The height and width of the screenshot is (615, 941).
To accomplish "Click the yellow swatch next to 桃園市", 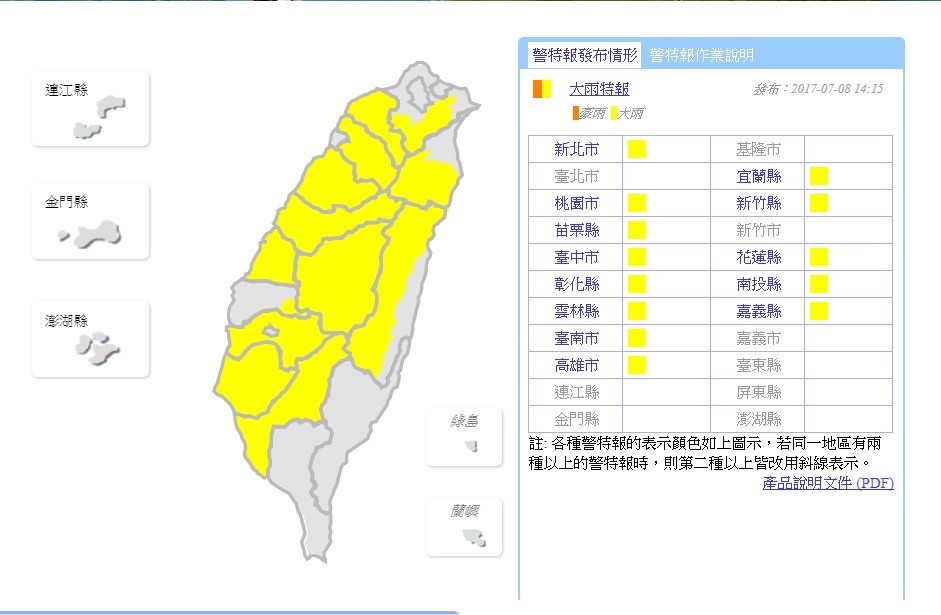I will (x=637, y=203).
